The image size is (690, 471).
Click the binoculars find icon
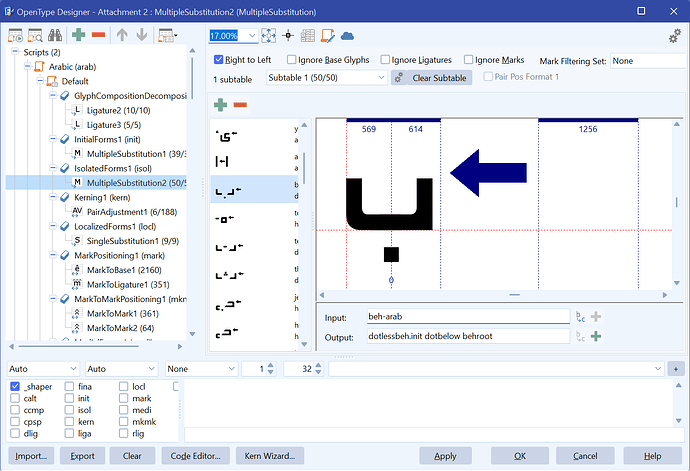pos(55,35)
